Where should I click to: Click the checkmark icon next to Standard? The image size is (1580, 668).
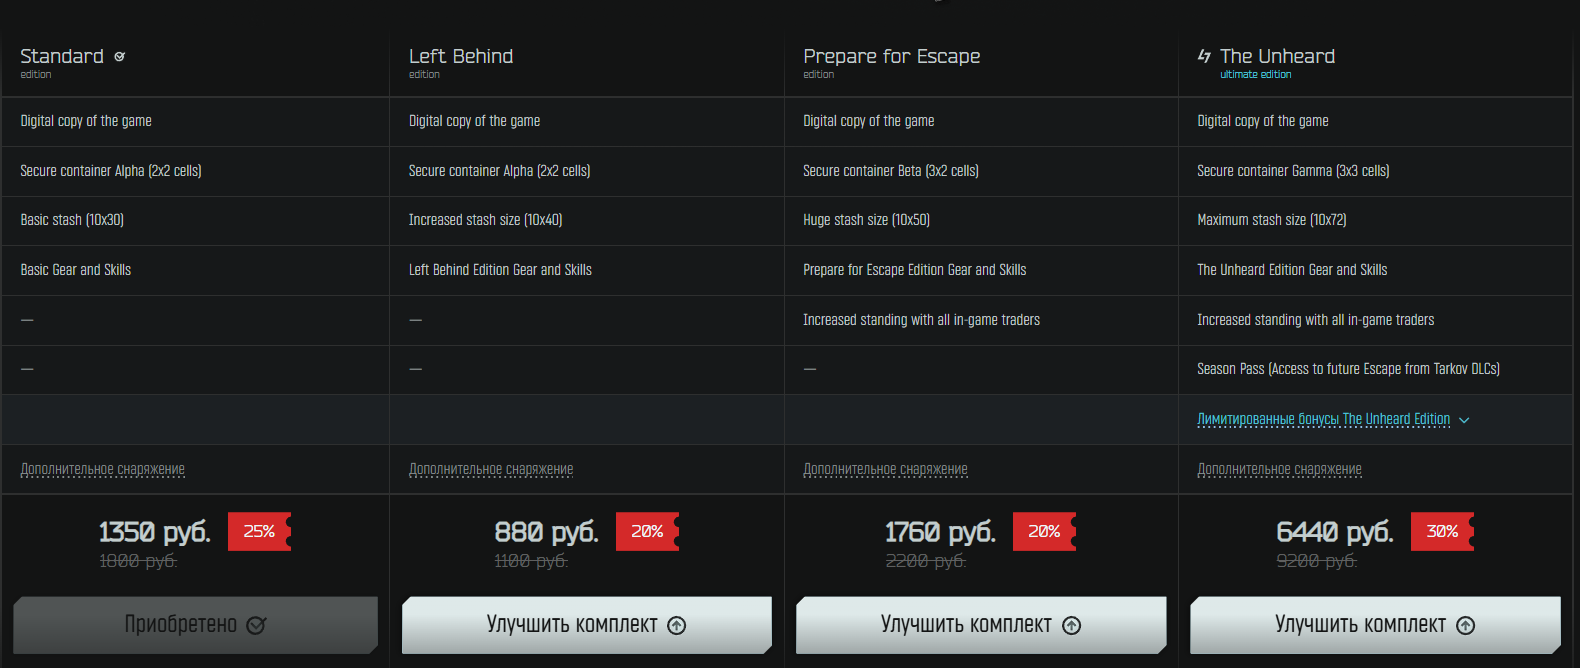coord(120,57)
